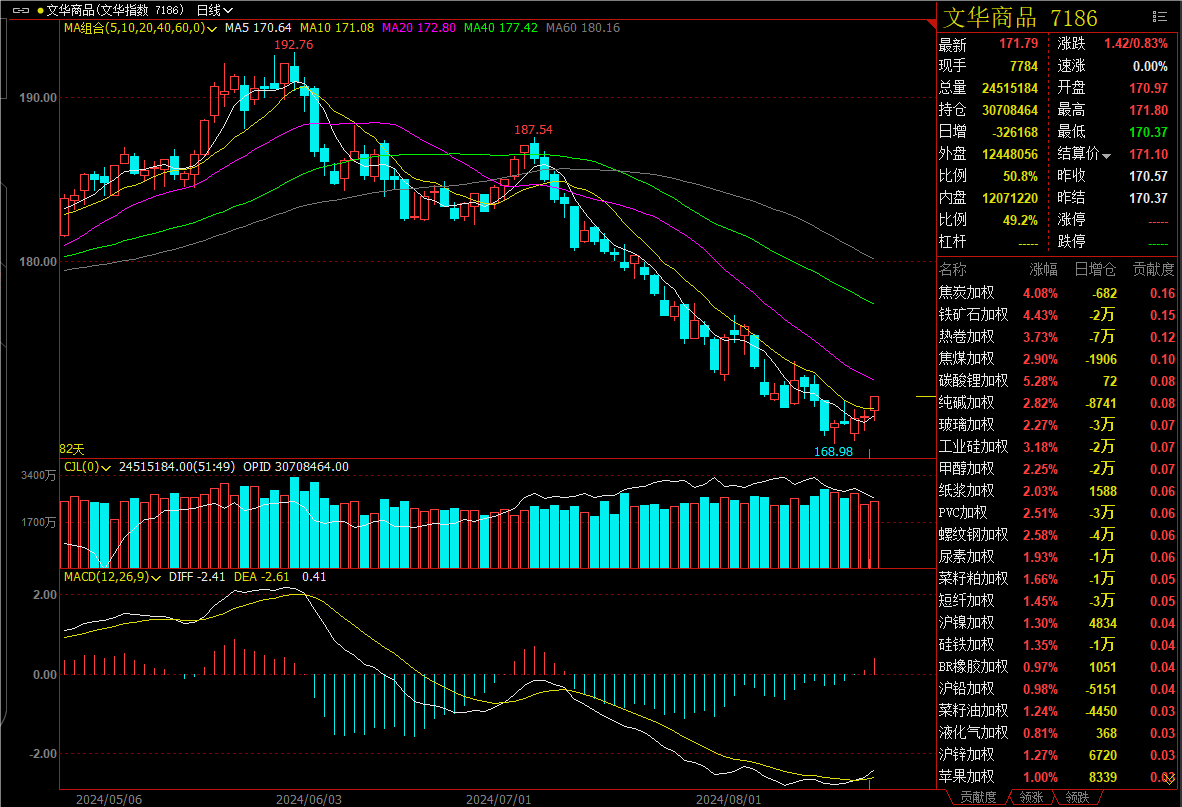Select the 纸浆加权 row
Image resolution: width=1182 pixels, height=807 pixels.
point(1057,491)
